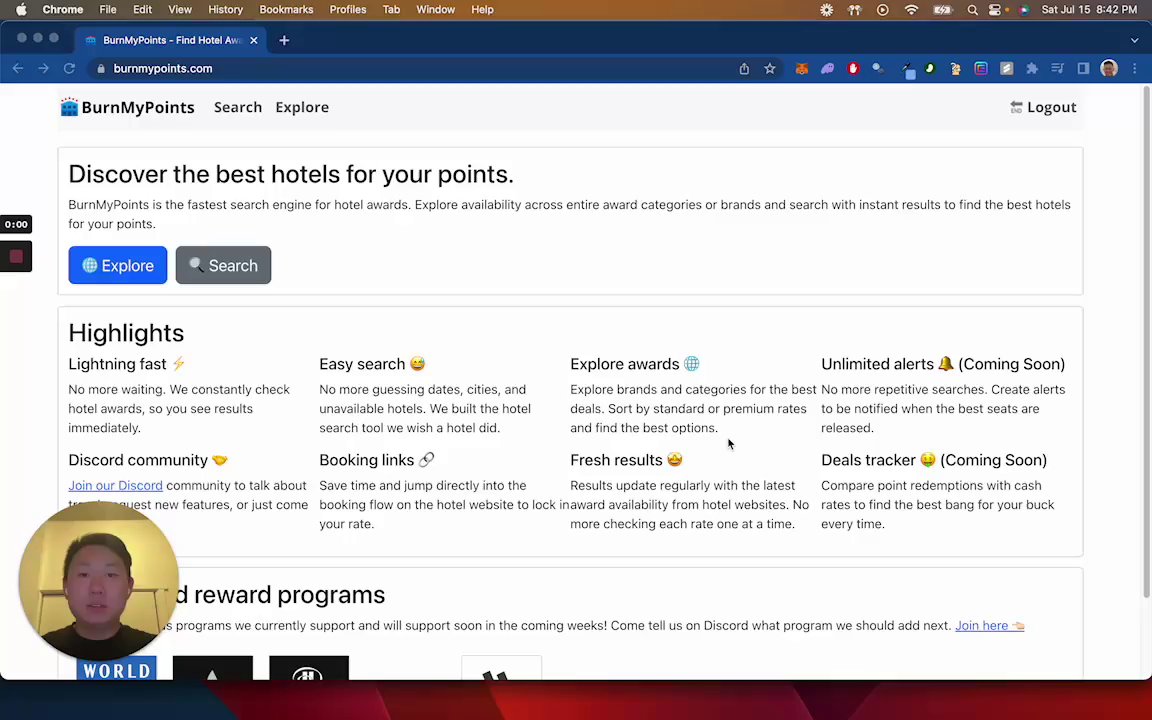
Task: Bookmark this page with the star icon
Action: click(x=769, y=68)
